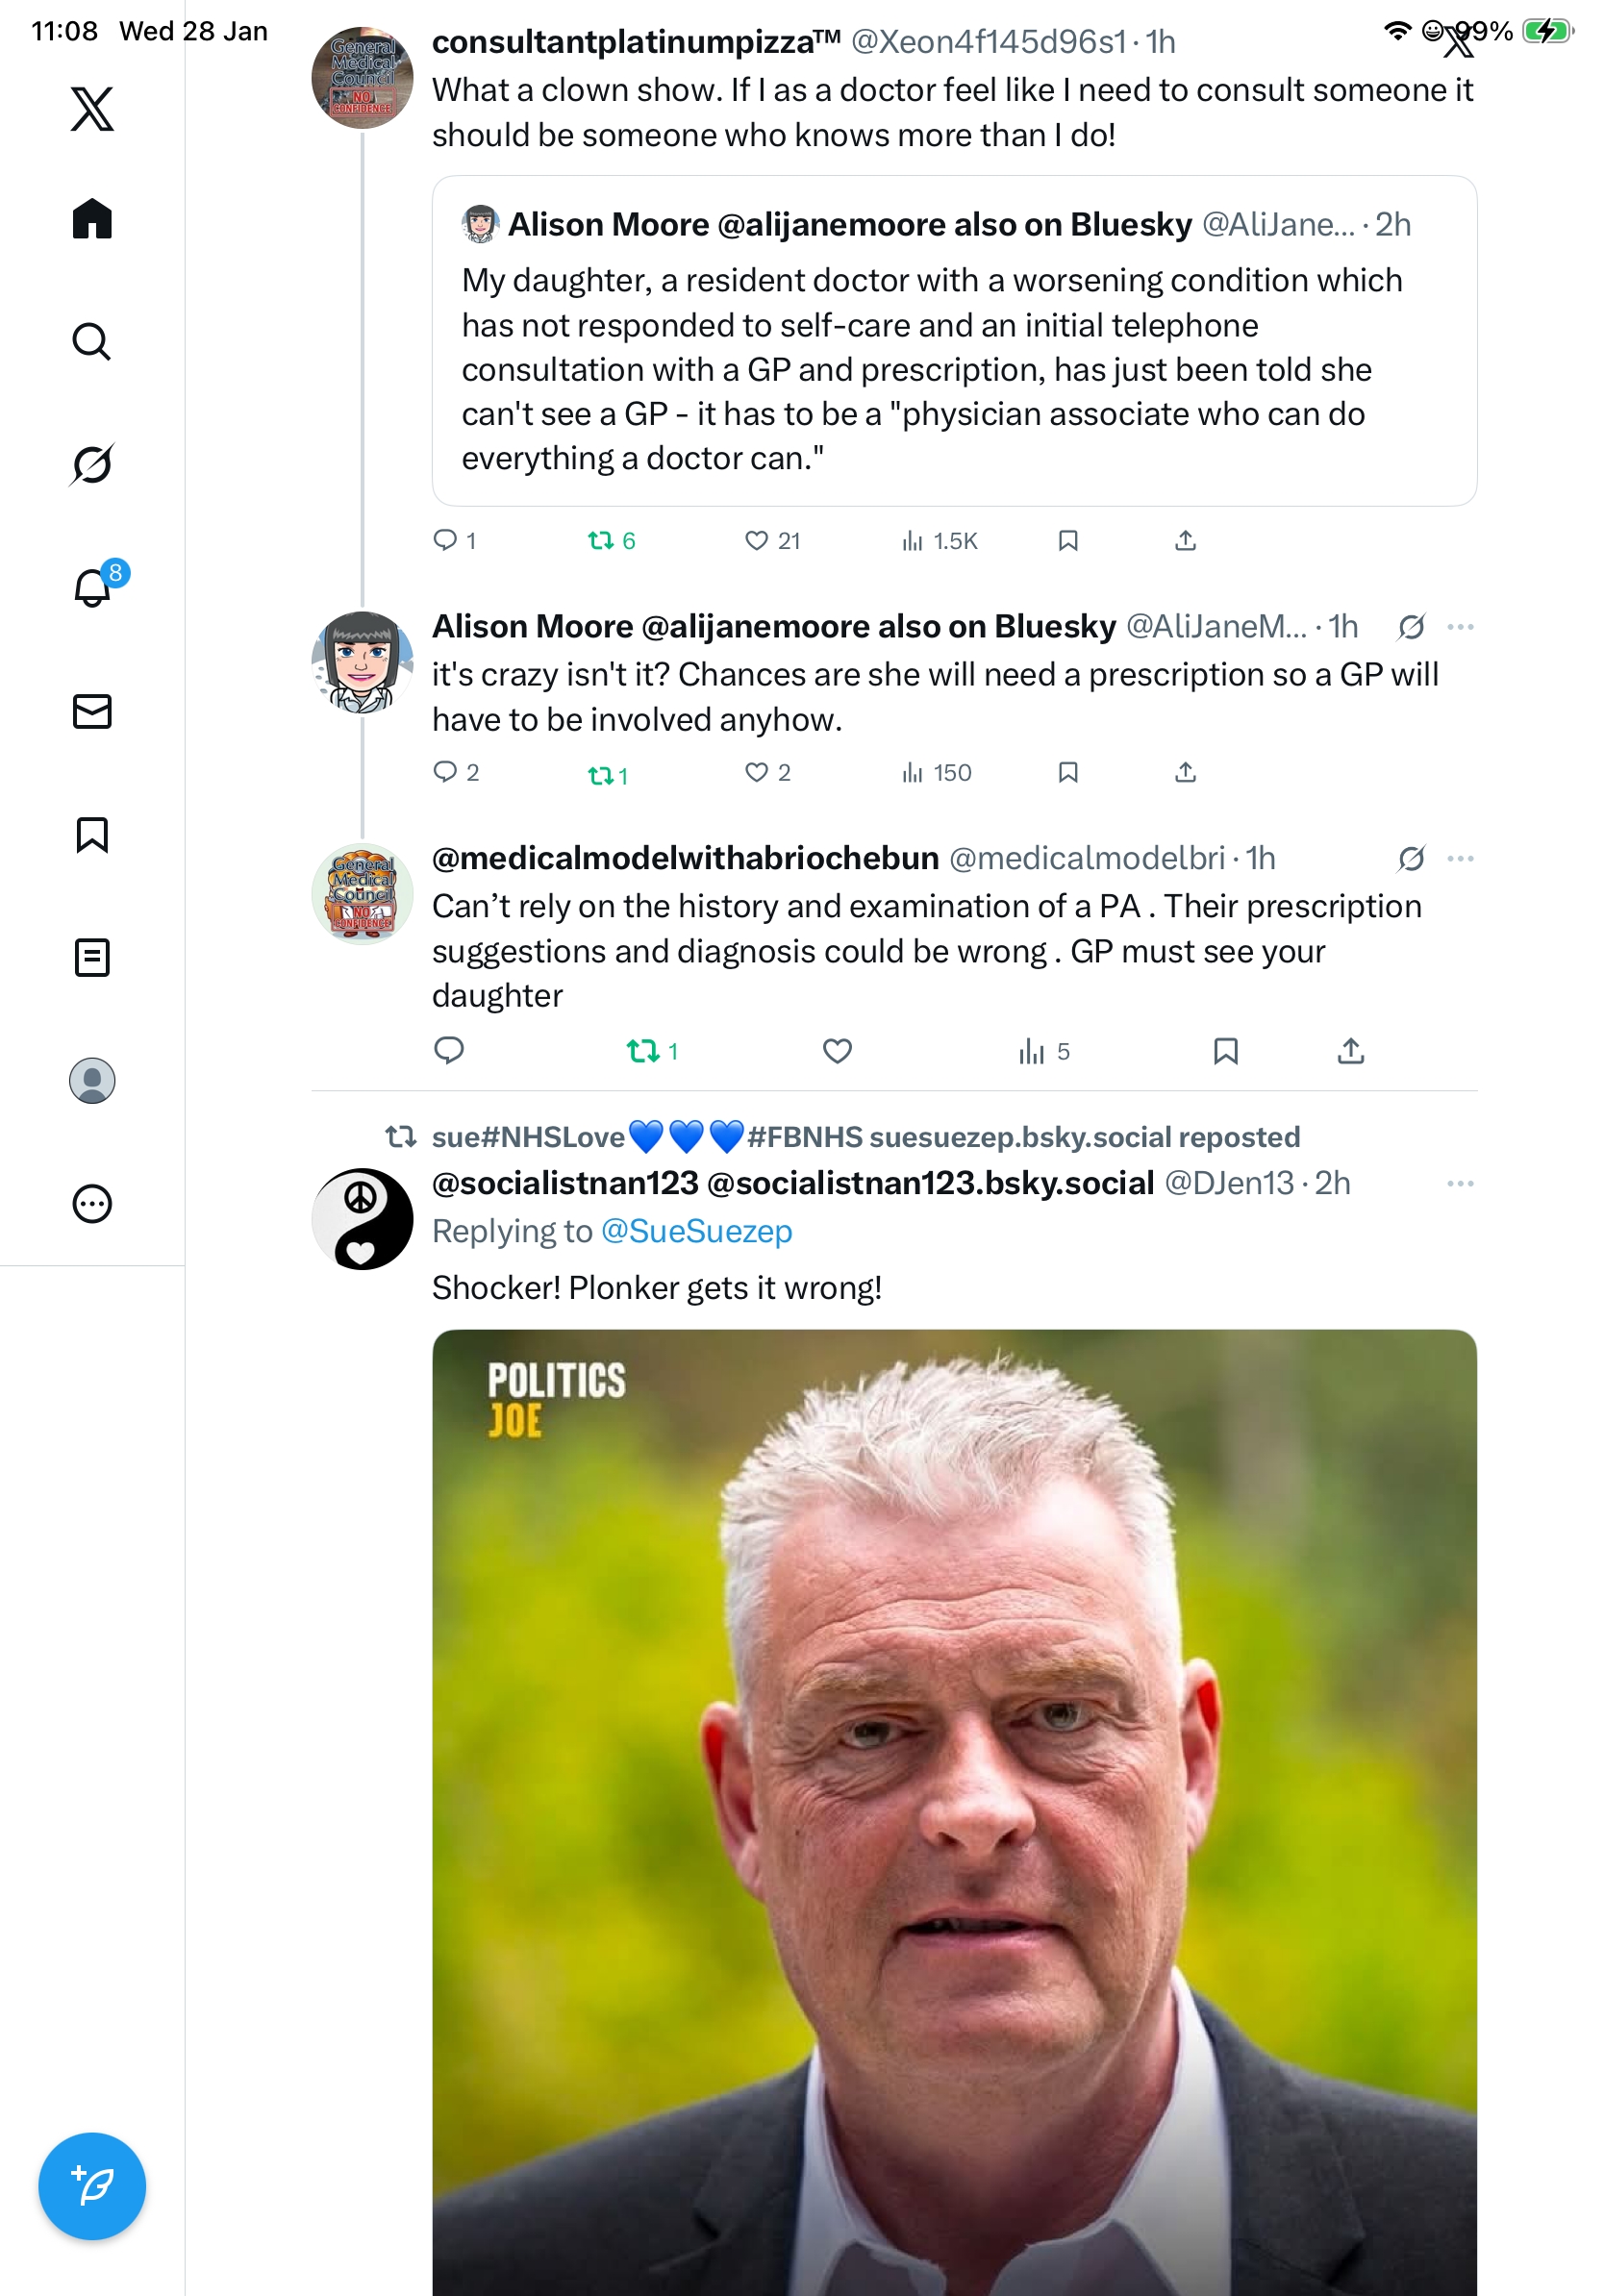The height and width of the screenshot is (2296, 1604).
Task: Open Grok from the sidebar
Action: pos(92,464)
